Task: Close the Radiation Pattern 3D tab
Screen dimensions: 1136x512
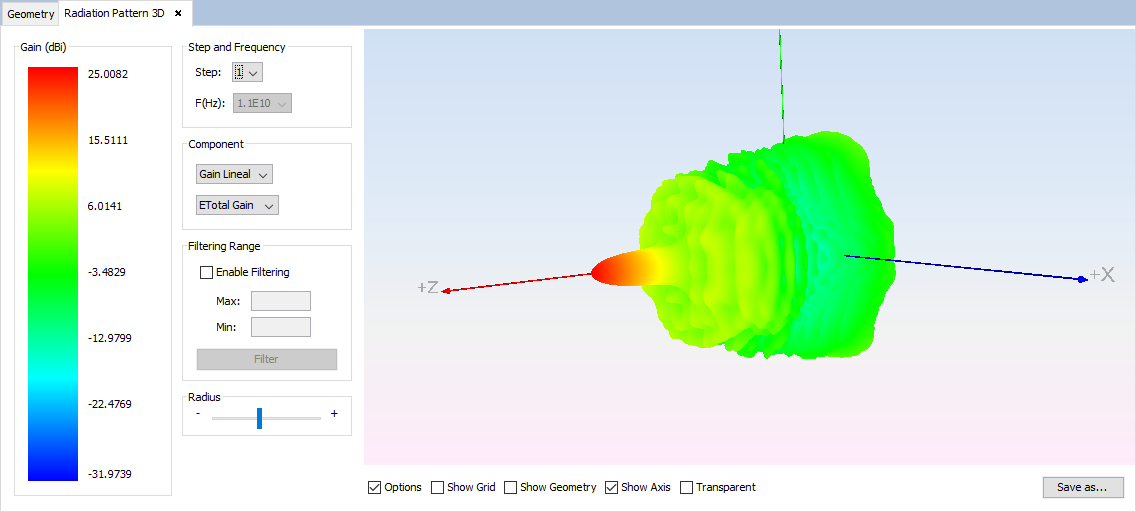Action: [x=178, y=14]
